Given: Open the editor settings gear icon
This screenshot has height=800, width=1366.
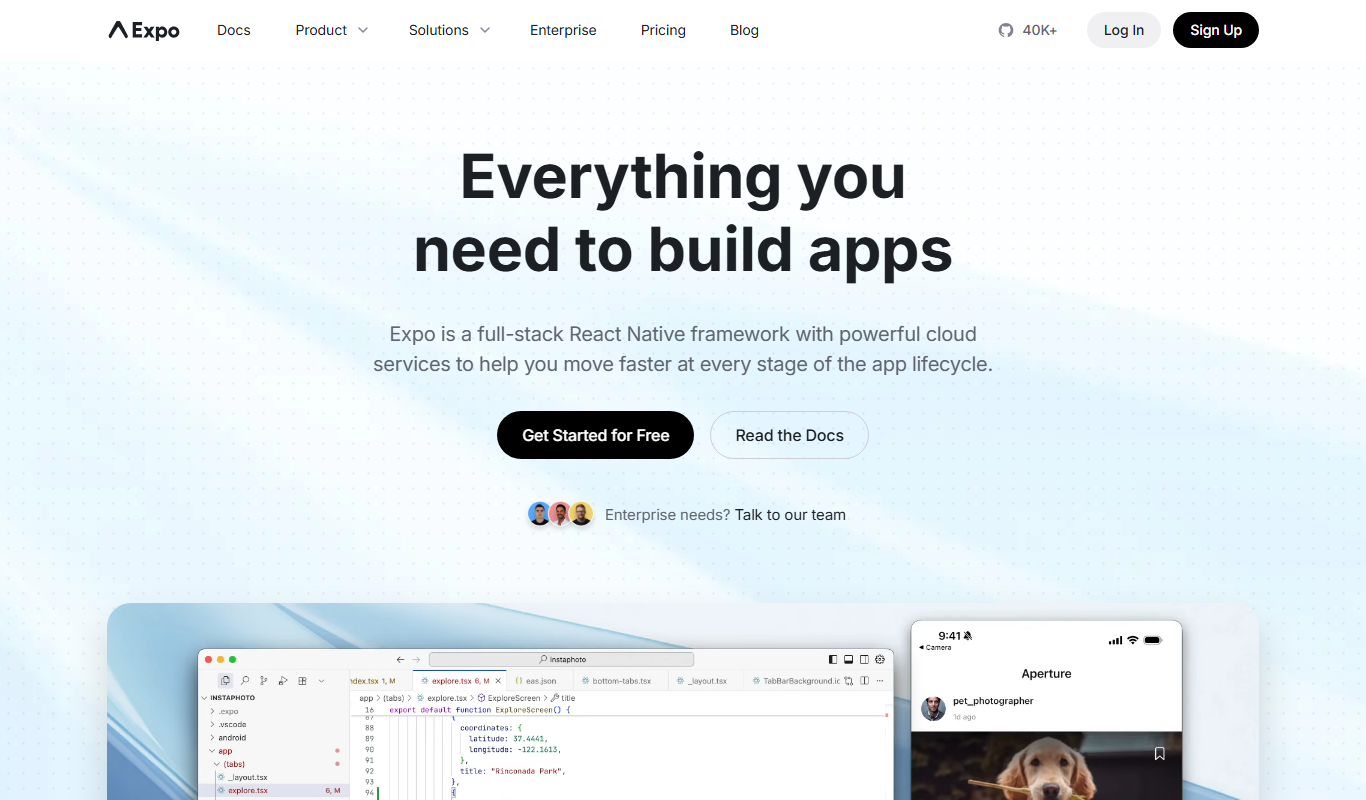Looking at the screenshot, I should [880, 660].
